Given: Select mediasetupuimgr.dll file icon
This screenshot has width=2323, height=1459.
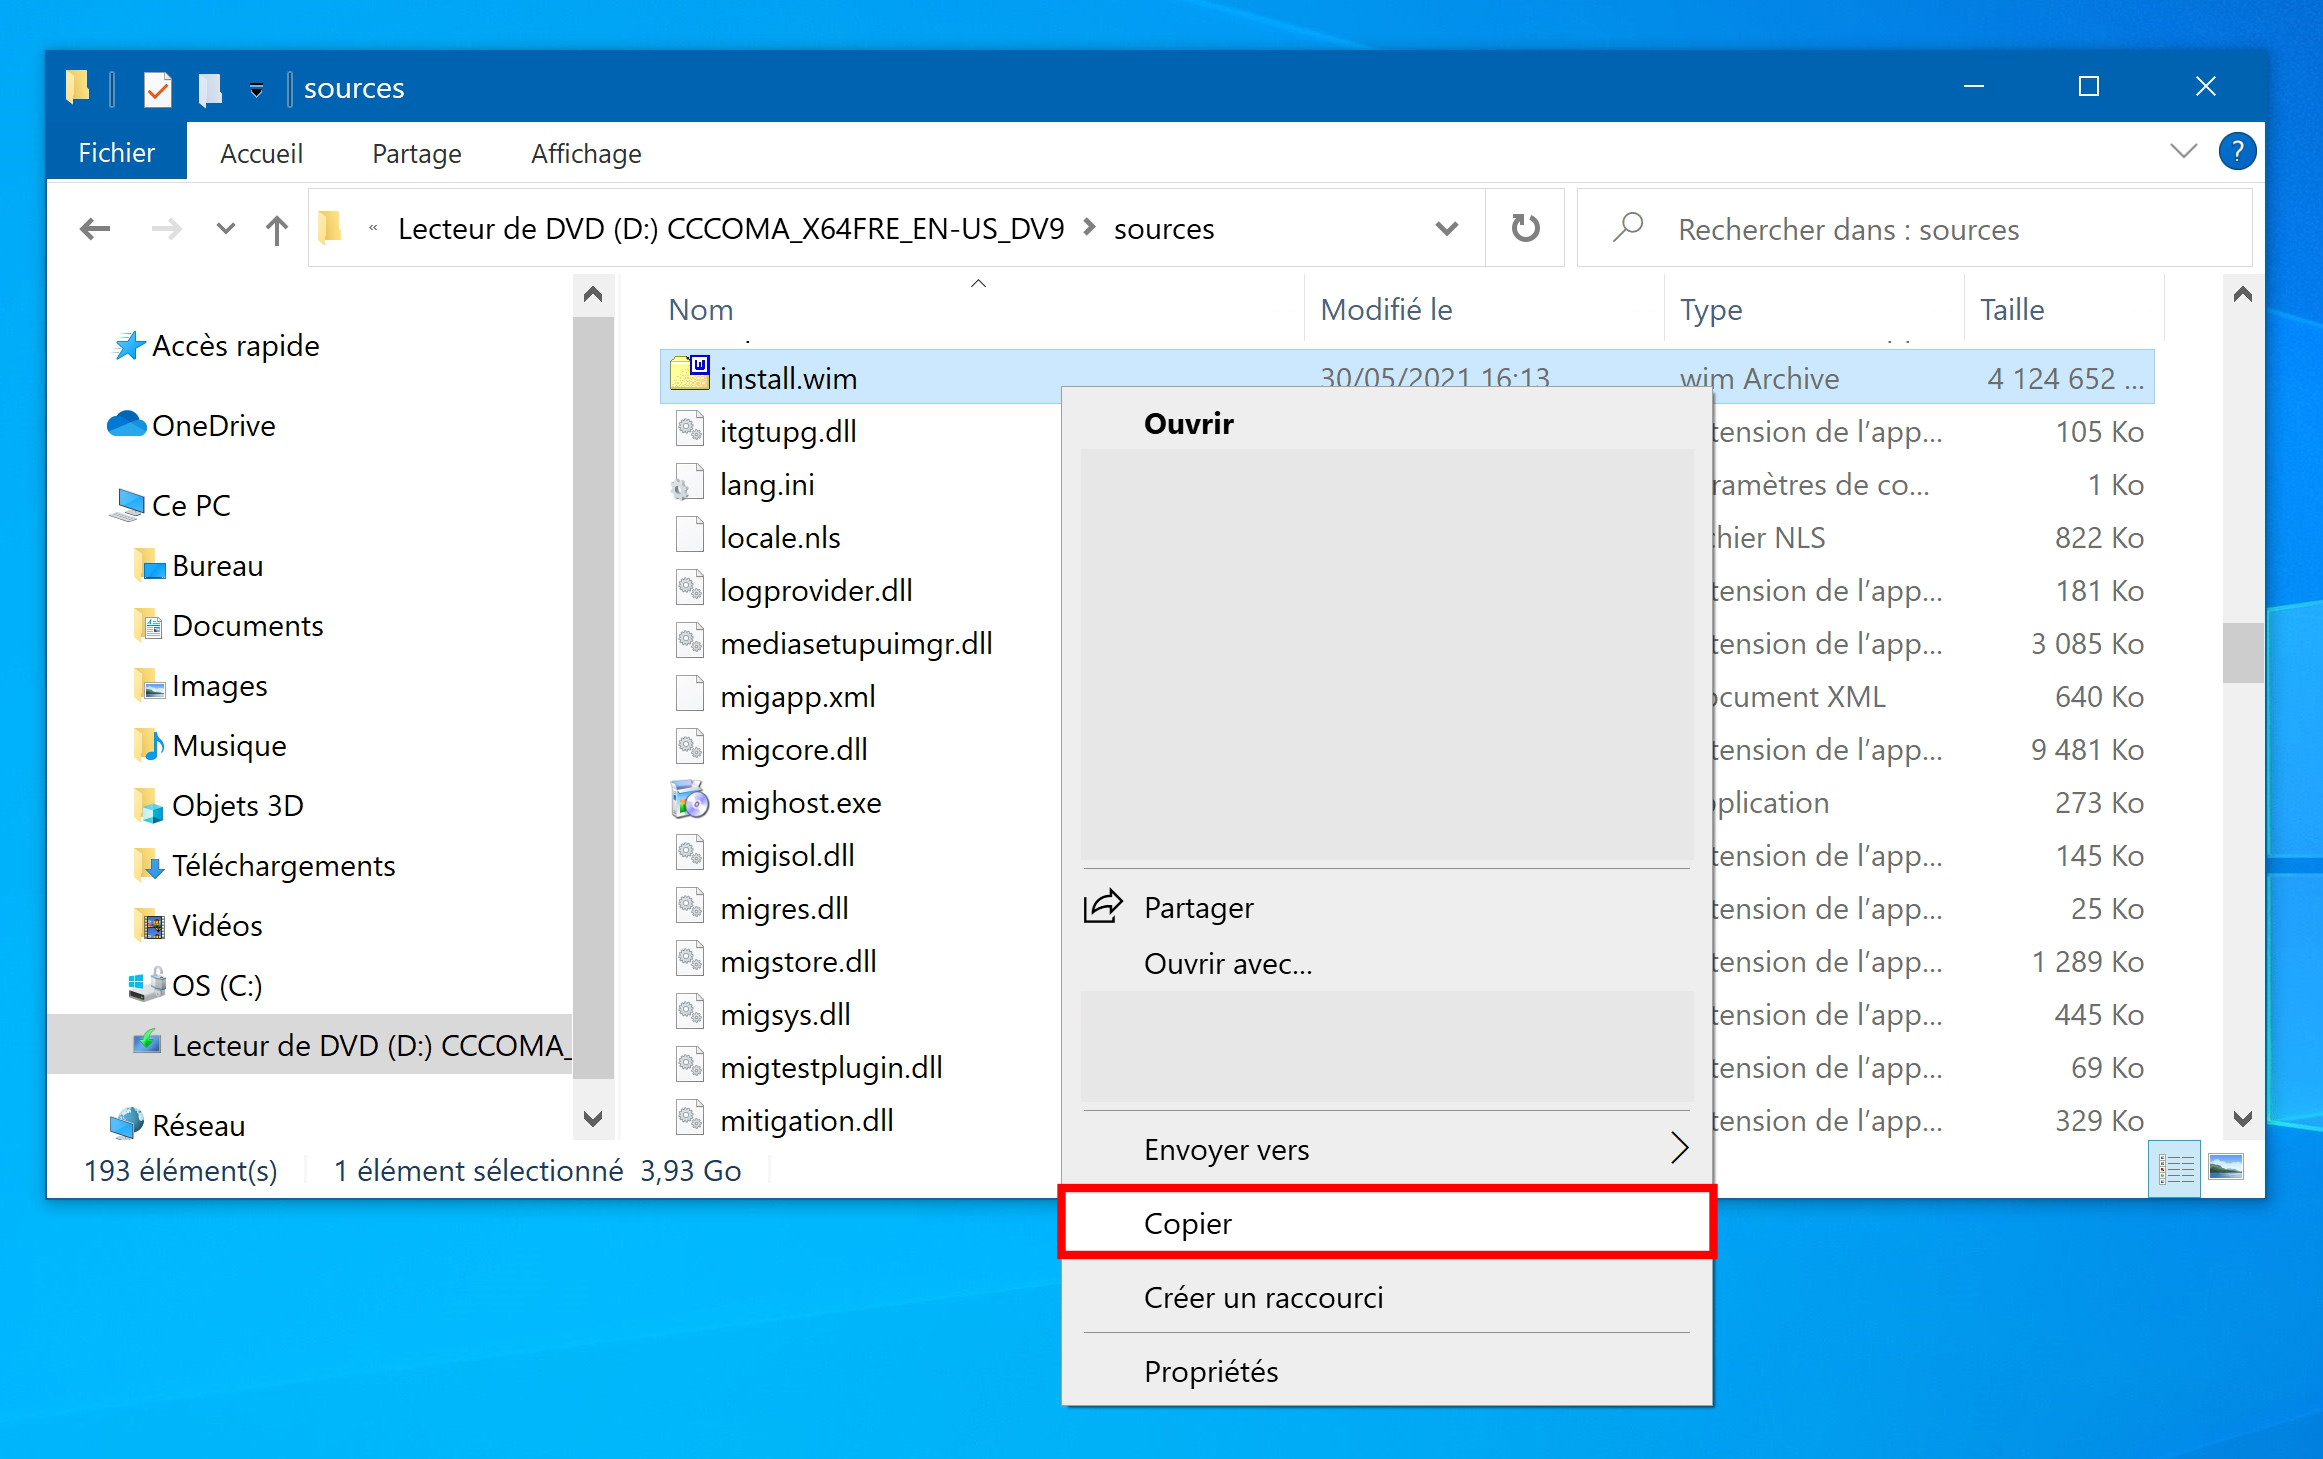Looking at the screenshot, I should pyautogui.click(x=690, y=640).
